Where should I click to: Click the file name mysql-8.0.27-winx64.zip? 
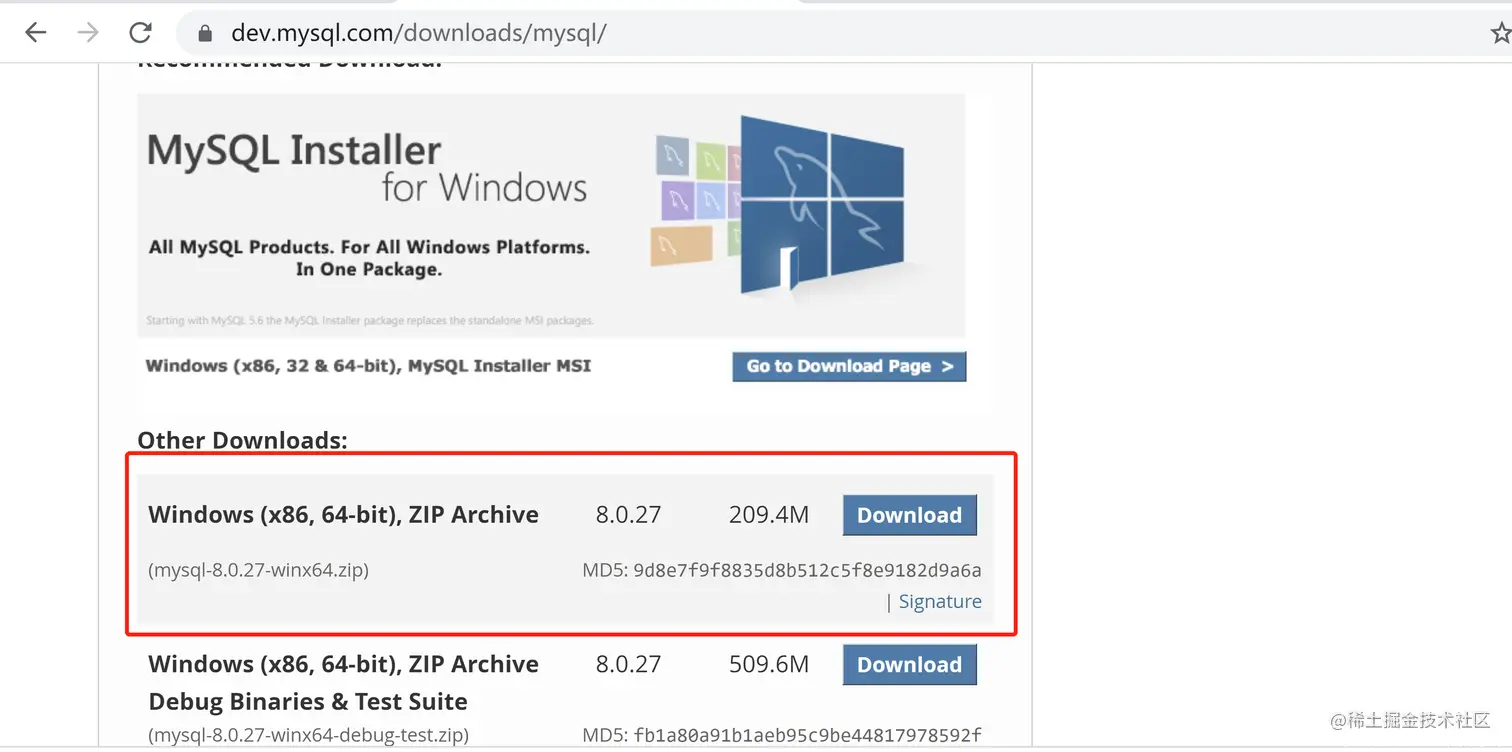(258, 571)
